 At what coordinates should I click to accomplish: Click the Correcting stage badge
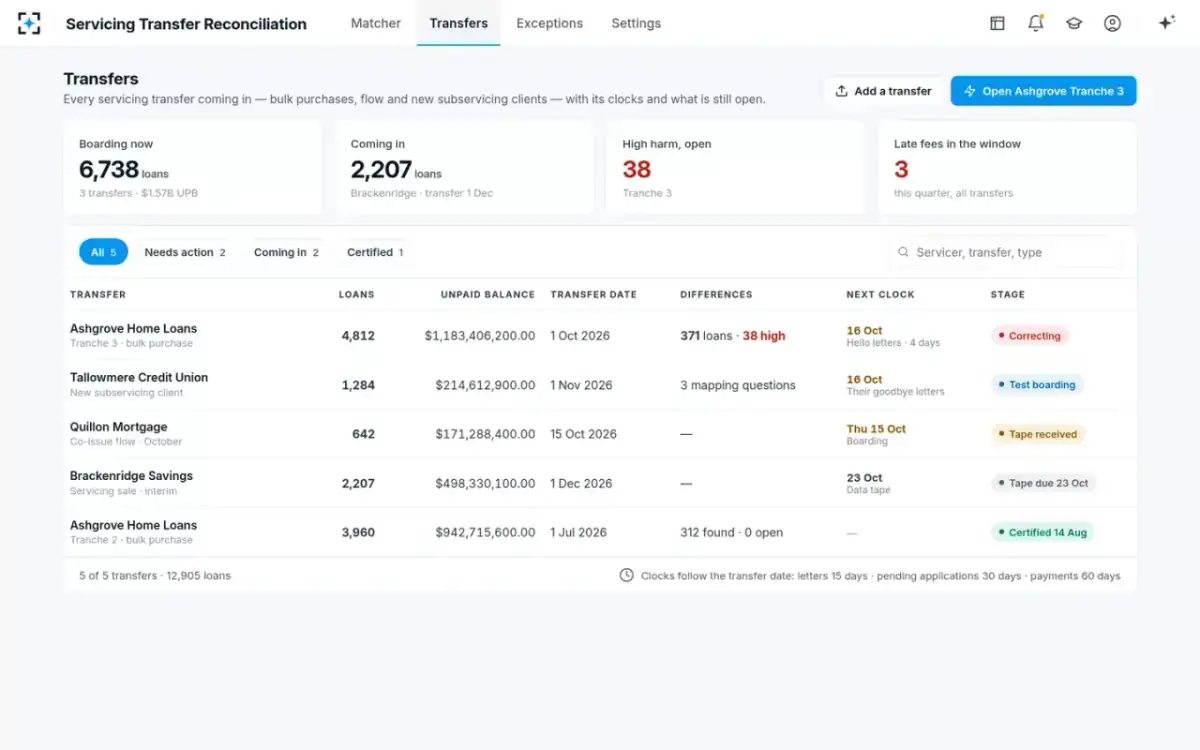1029,336
